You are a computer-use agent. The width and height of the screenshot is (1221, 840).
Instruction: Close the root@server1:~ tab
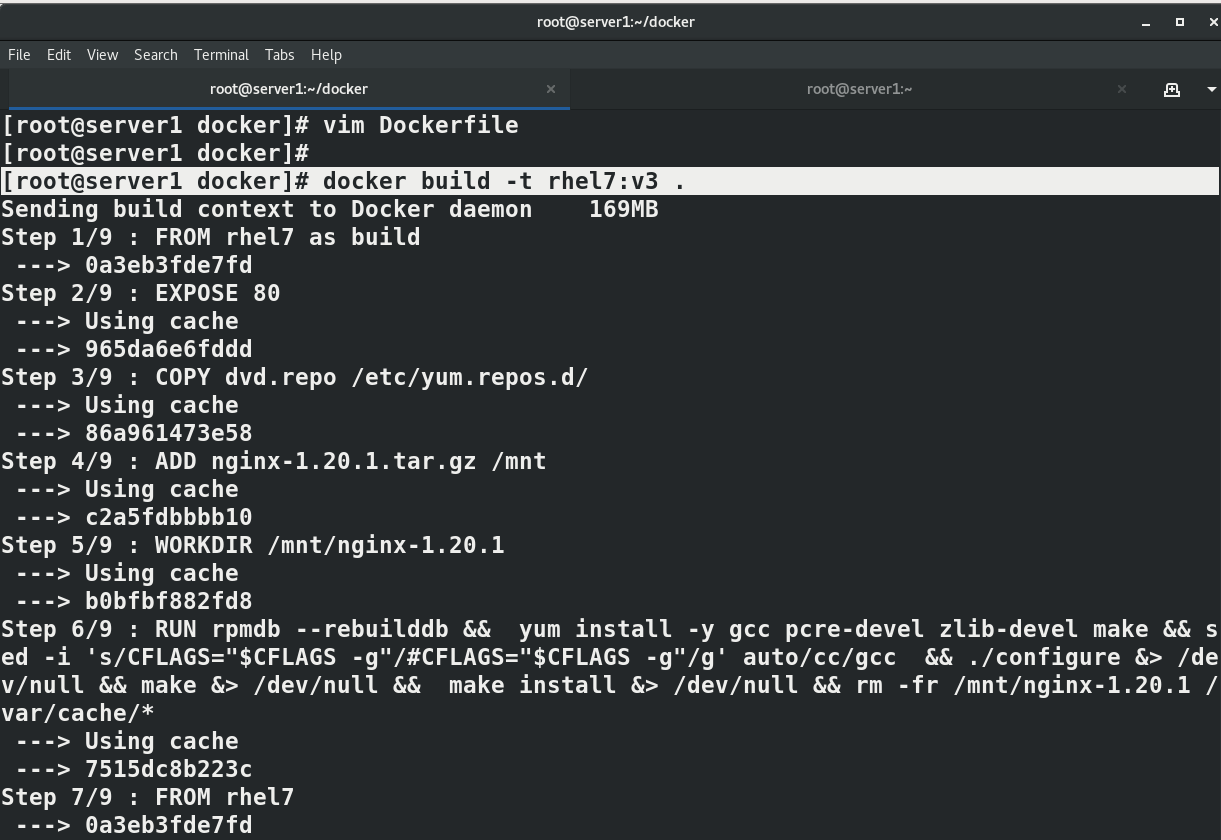(x=1122, y=89)
